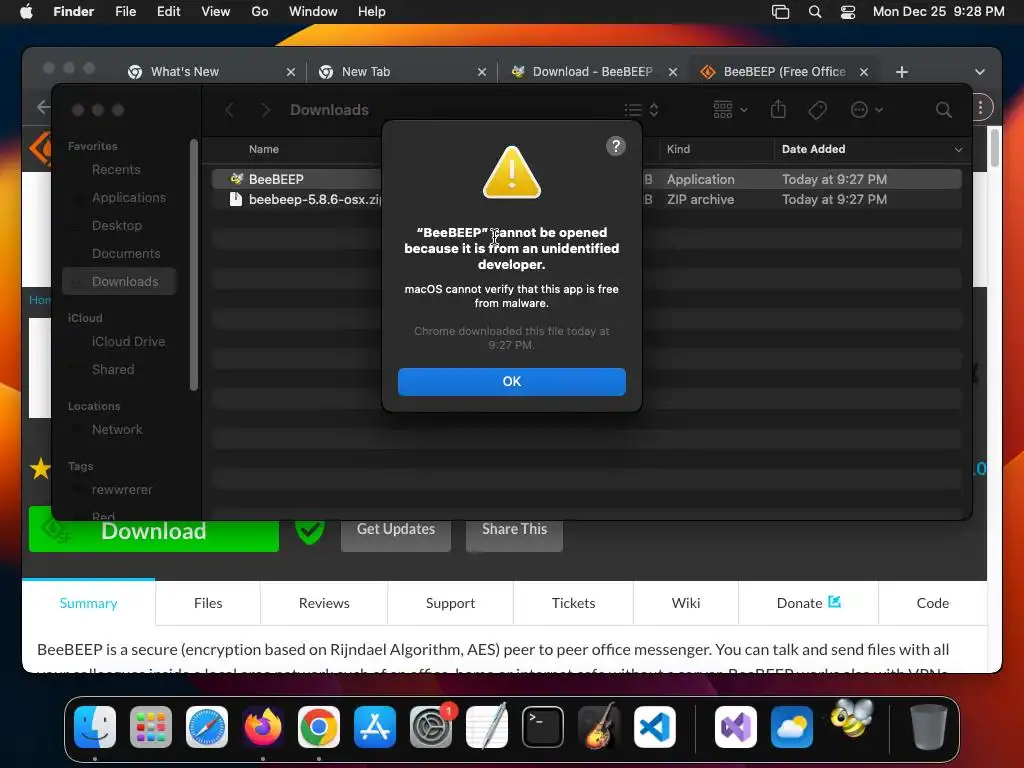Switch to the Download - BeeBEEP tab
Image resolution: width=1024 pixels, height=768 pixels.
592,72
